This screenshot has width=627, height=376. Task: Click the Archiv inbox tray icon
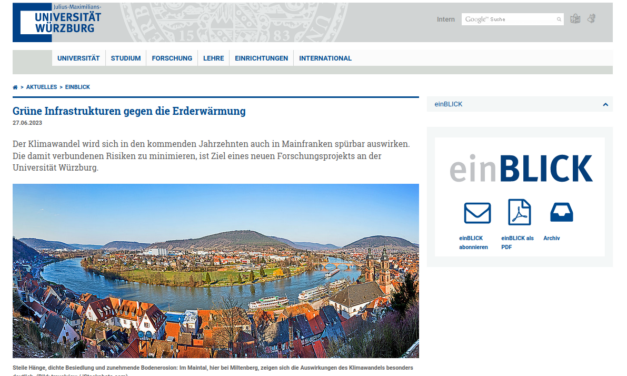561,212
